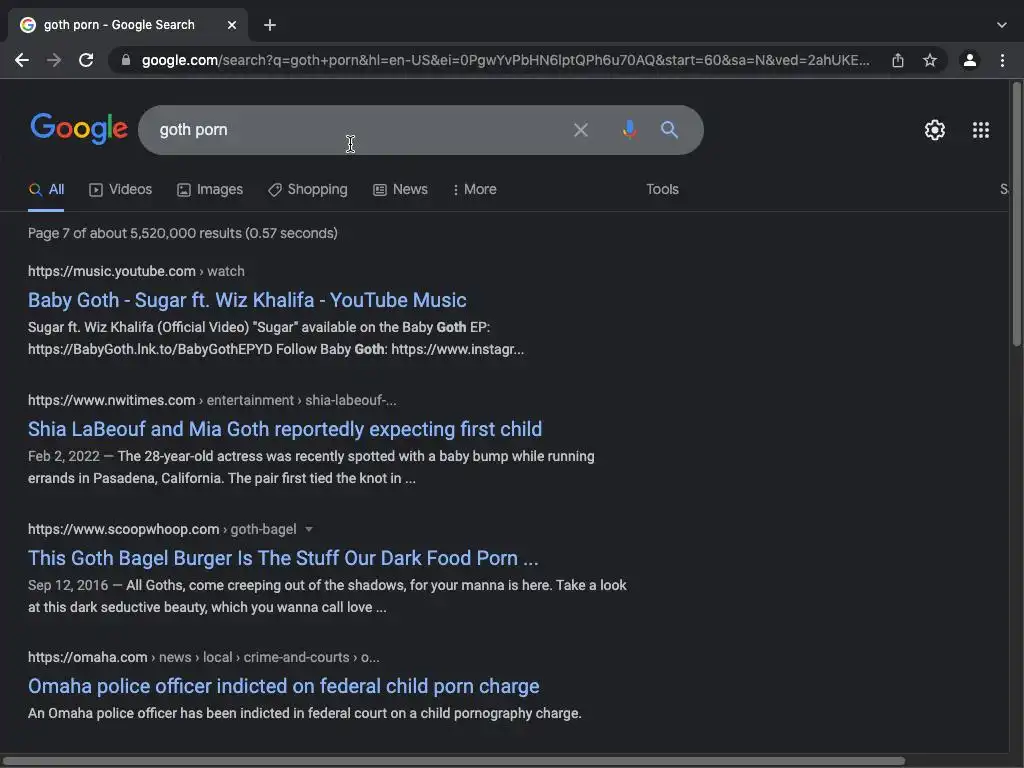The width and height of the screenshot is (1024, 768).
Task: Open the Google apps grid
Action: (x=981, y=130)
